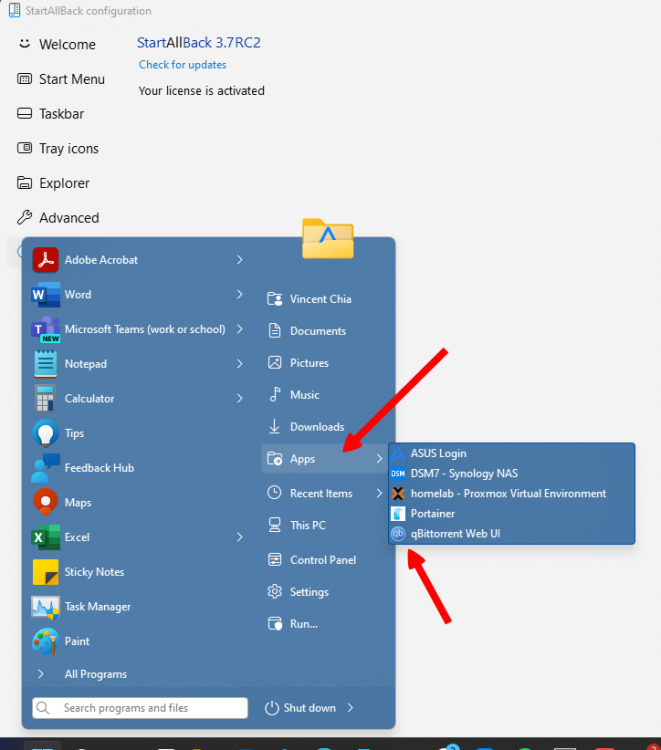Viewport: 661px width, 750px height.
Task: Launch homelab Proxmox Virtual Environment shortcut
Action: [x=507, y=493]
